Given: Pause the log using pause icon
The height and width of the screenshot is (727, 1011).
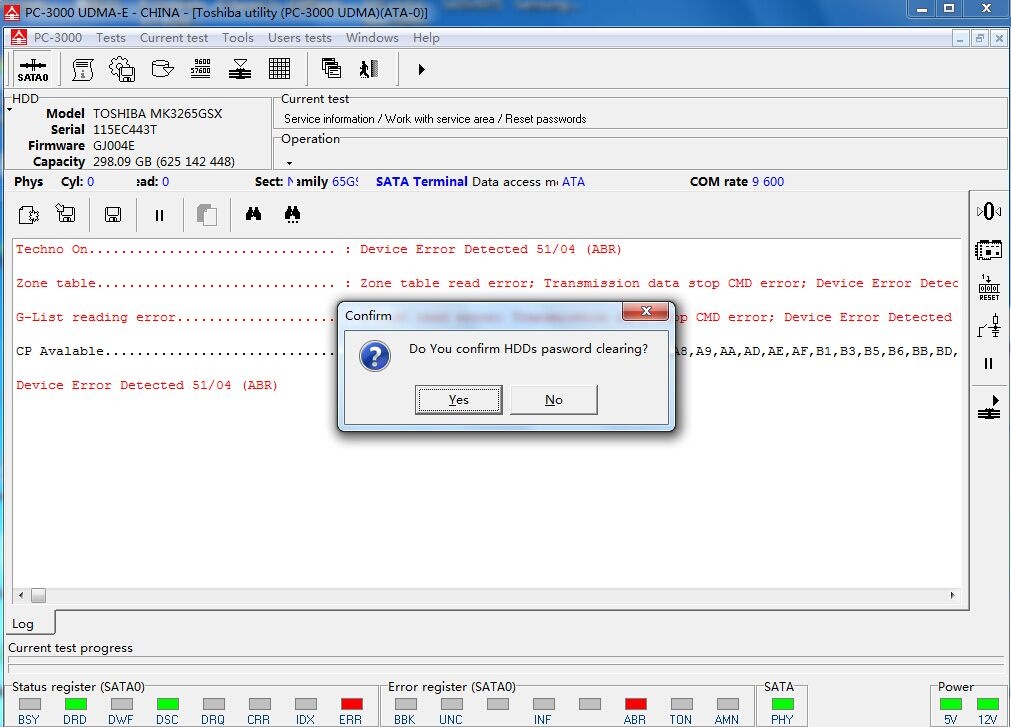Looking at the screenshot, I should (x=159, y=215).
